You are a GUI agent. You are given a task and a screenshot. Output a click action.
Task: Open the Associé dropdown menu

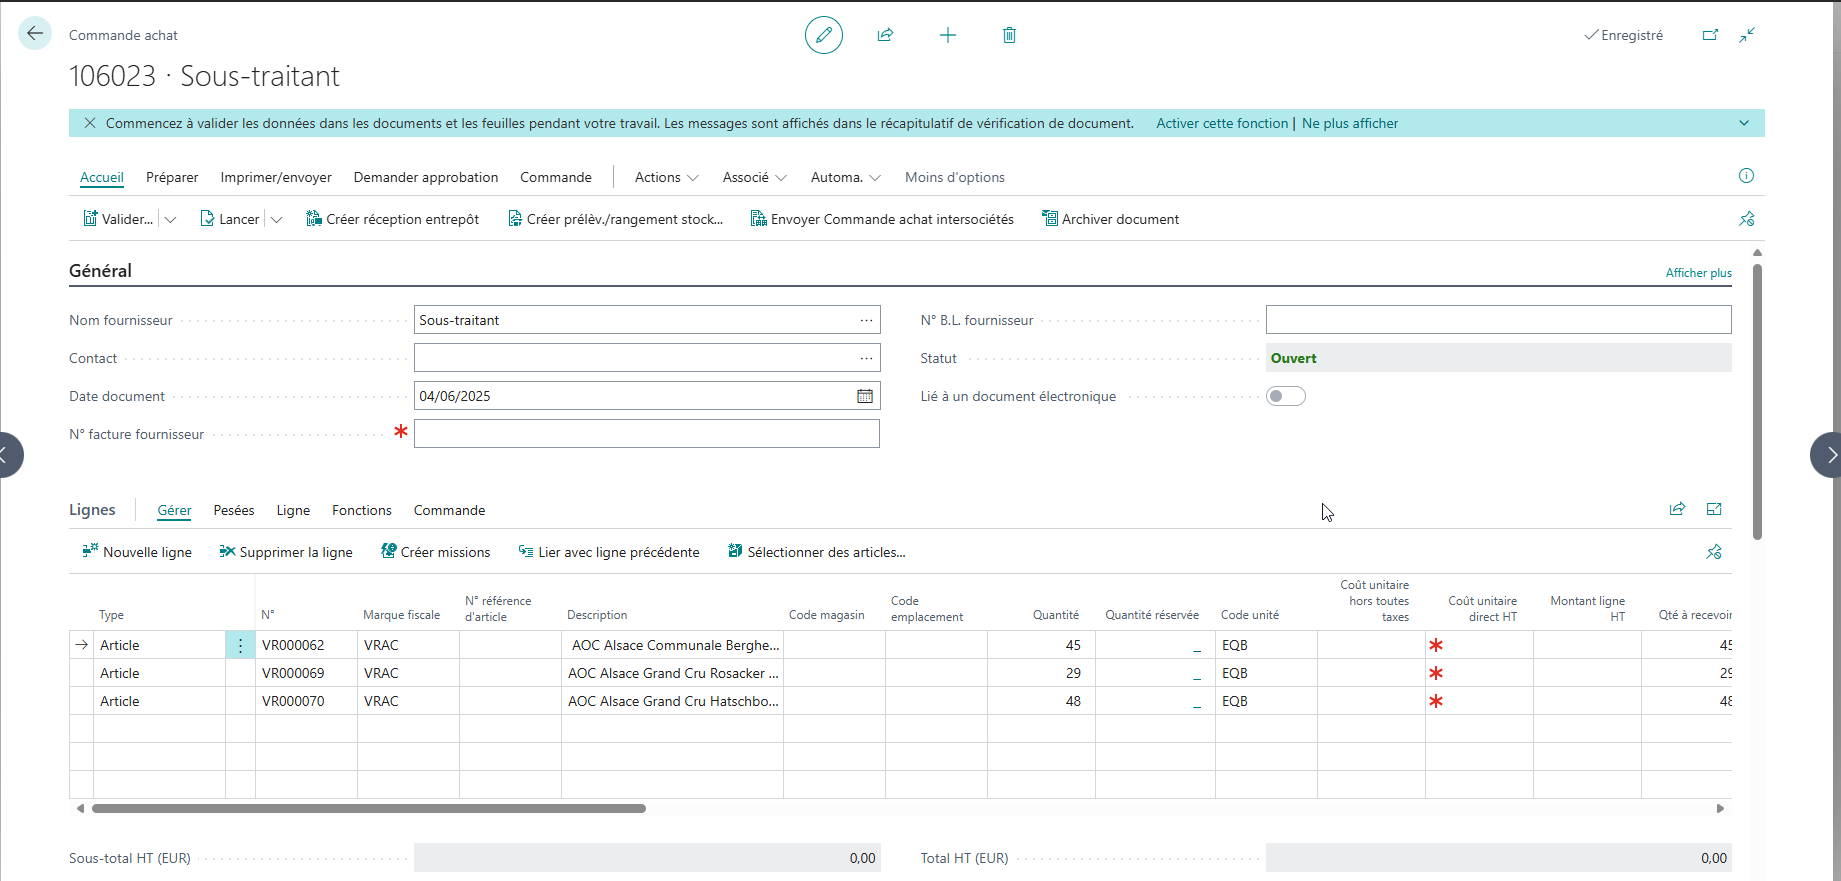(754, 177)
